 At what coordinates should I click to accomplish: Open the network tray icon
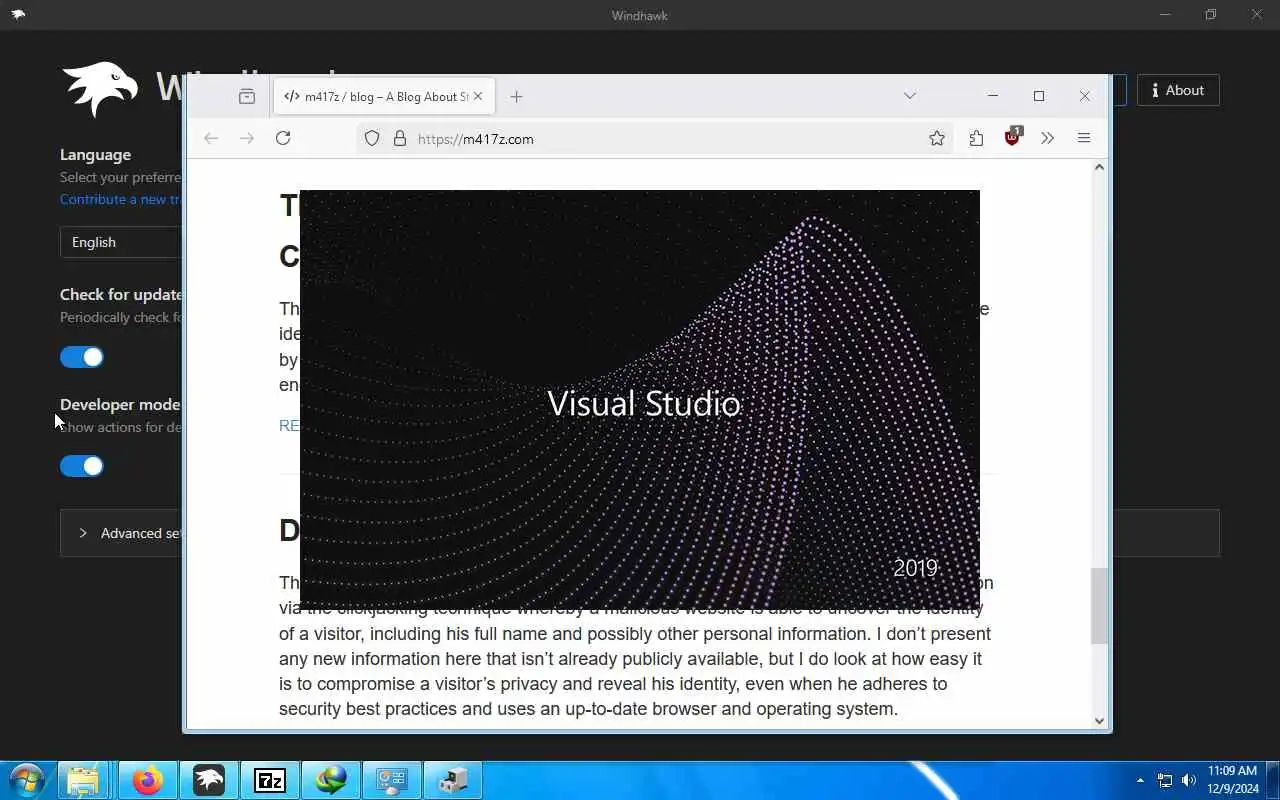1165,780
